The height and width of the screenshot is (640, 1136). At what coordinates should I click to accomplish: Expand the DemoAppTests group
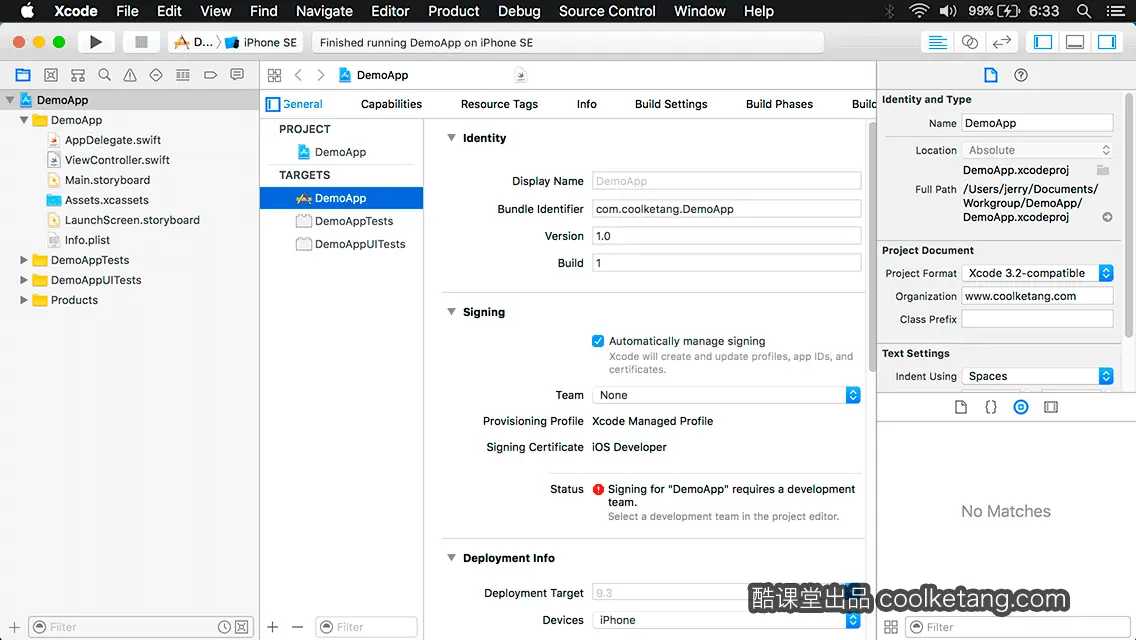coord(23,259)
